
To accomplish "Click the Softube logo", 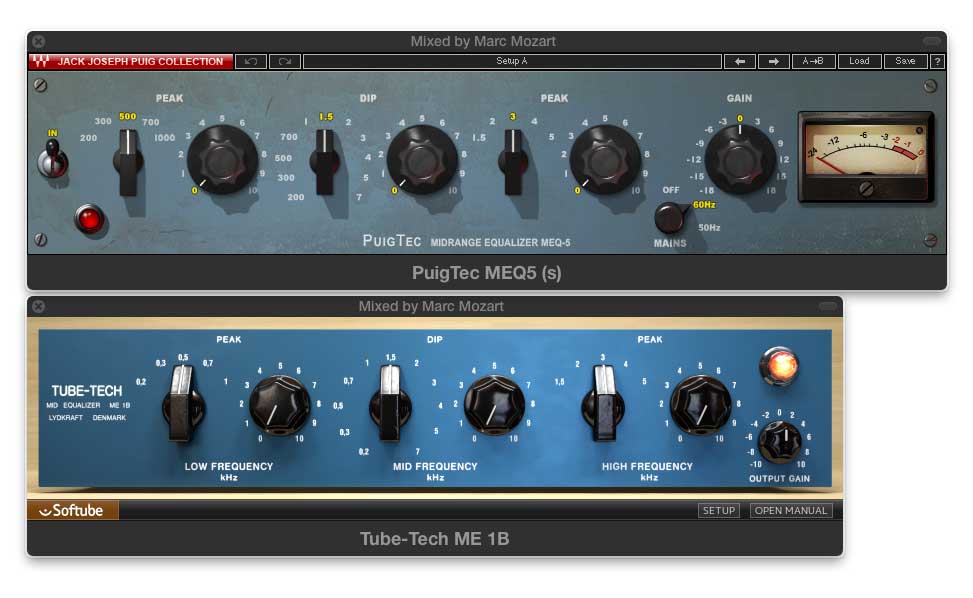I will click(72, 511).
